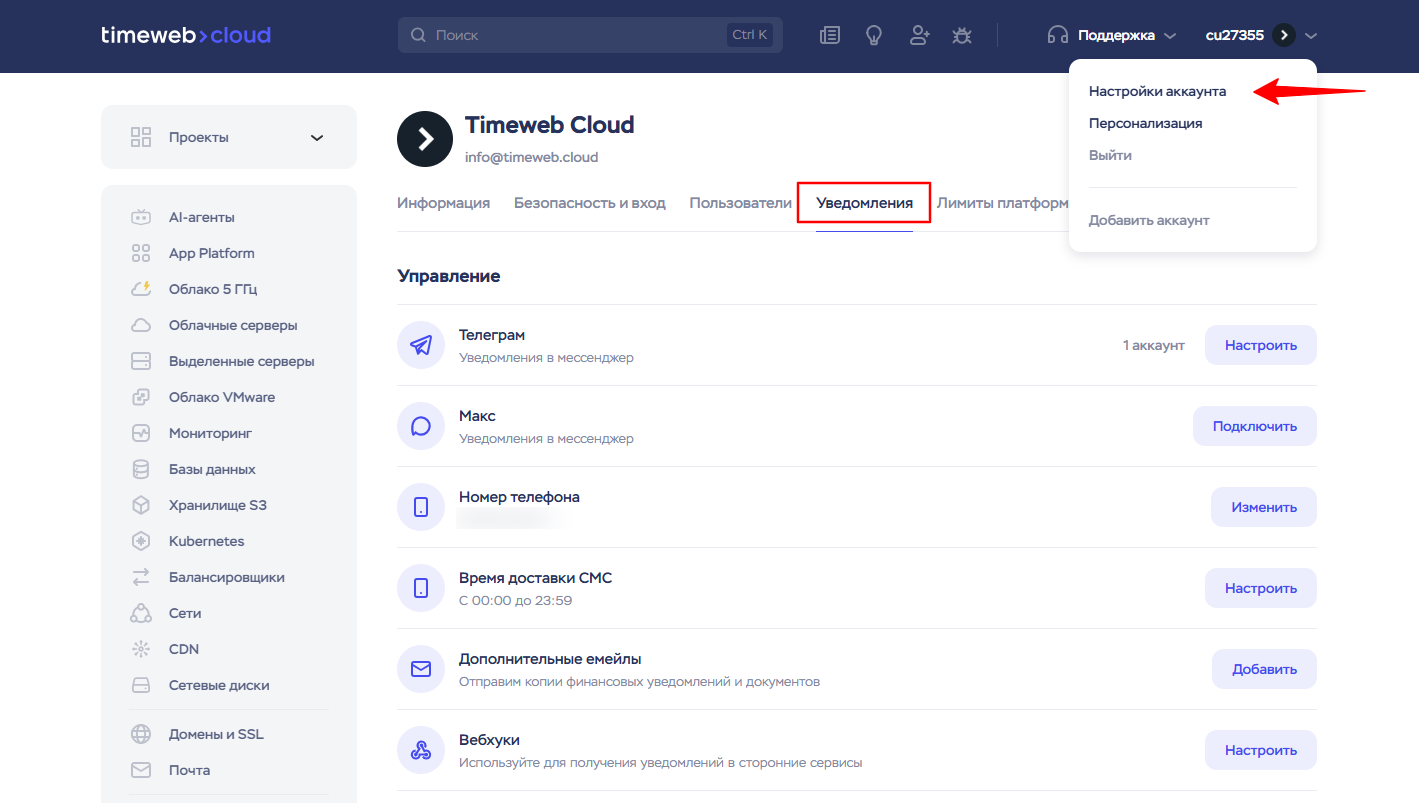Click the Базы данных database icon
The image size is (1419, 803).
141,469
